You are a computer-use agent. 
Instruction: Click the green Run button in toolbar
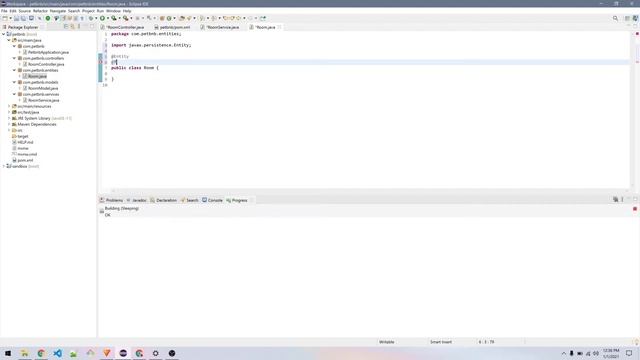[102, 18]
